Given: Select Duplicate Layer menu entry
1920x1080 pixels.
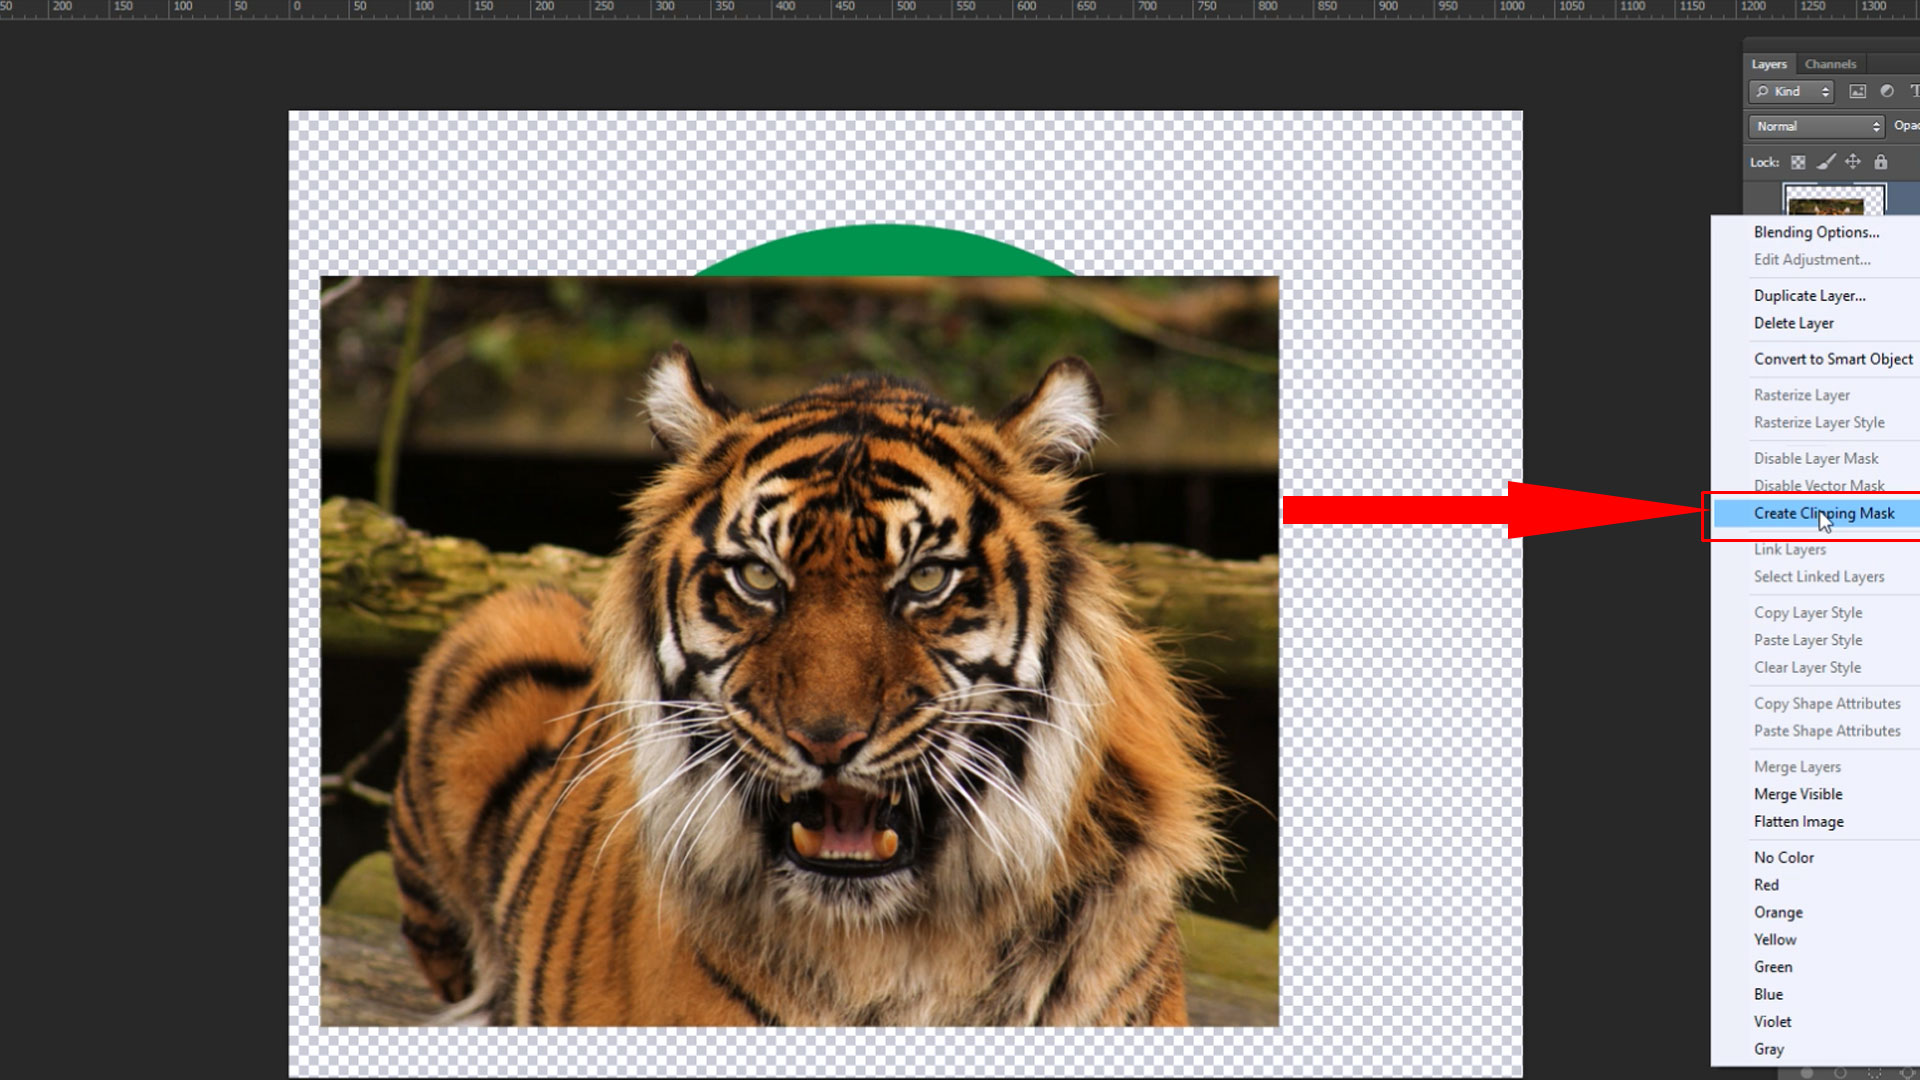Looking at the screenshot, I should [x=1809, y=296].
